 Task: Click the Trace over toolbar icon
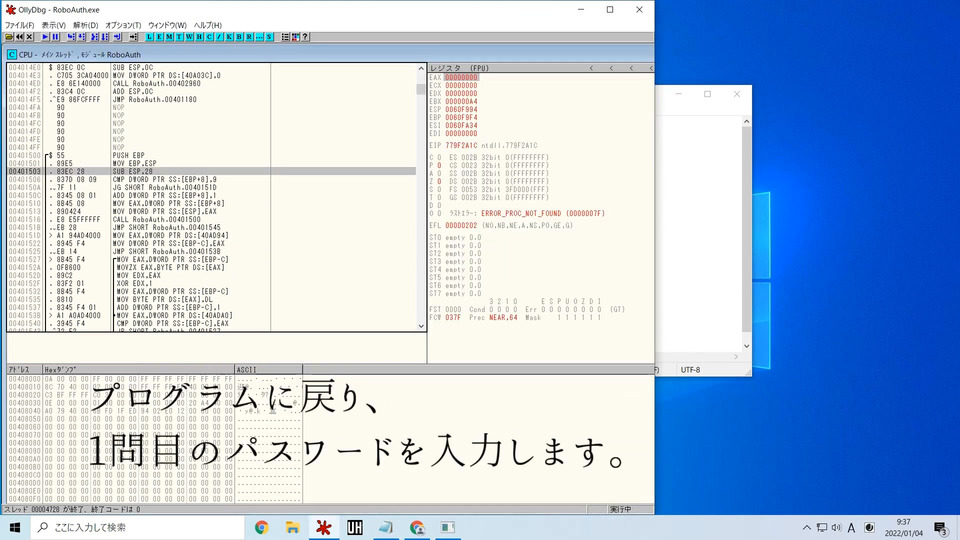click(105, 37)
